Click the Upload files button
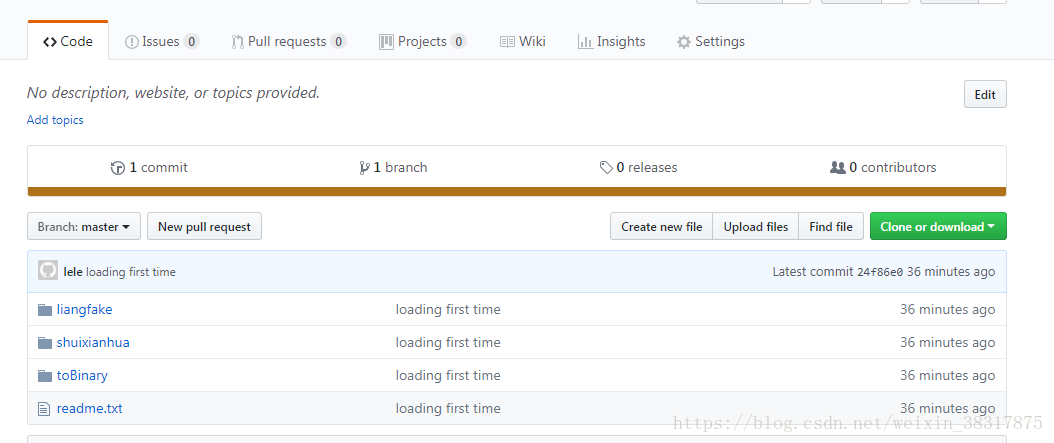 [x=756, y=227]
